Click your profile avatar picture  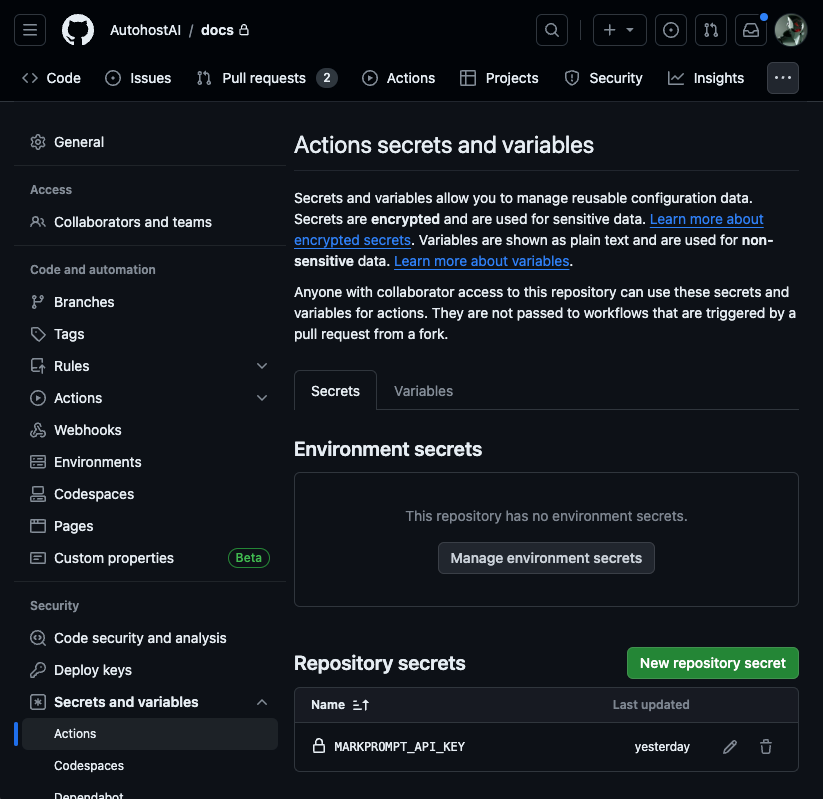pyautogui.click(x=790, y=30)
